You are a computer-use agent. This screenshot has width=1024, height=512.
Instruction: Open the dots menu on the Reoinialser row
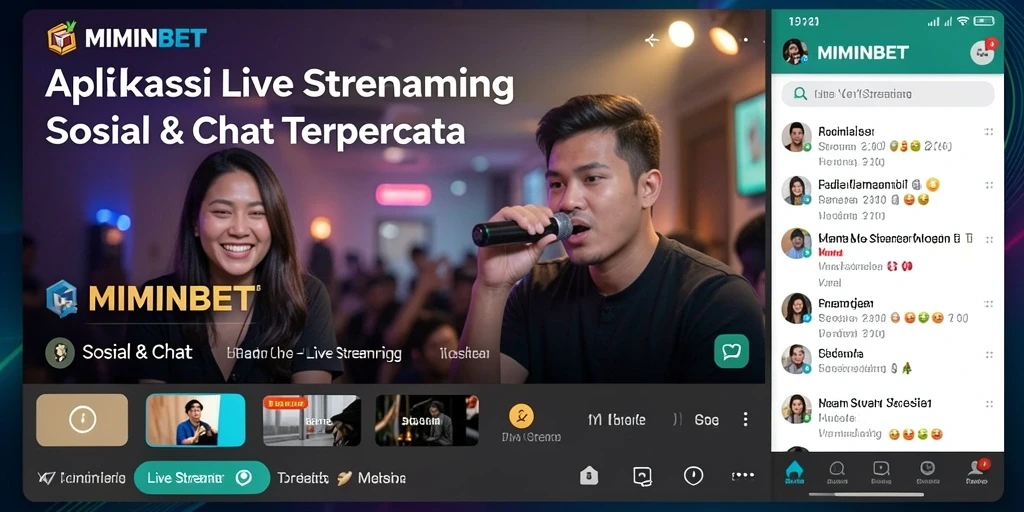coord(989,131)
